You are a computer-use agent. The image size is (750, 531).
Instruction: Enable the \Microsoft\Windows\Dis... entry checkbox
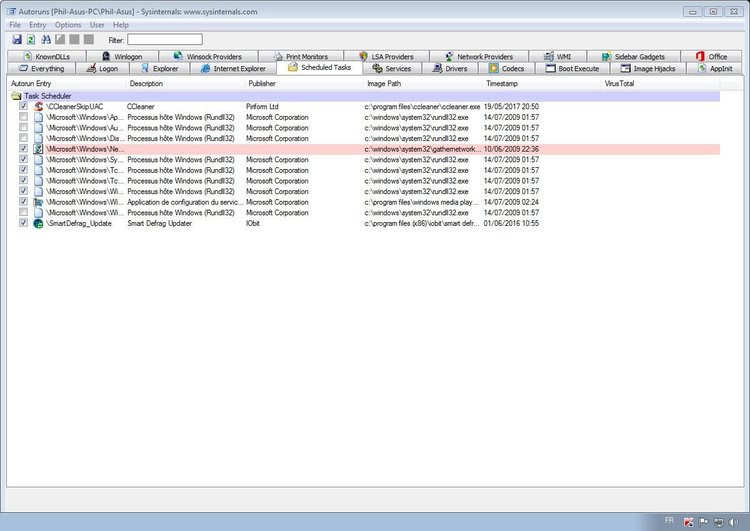[23, 138]
